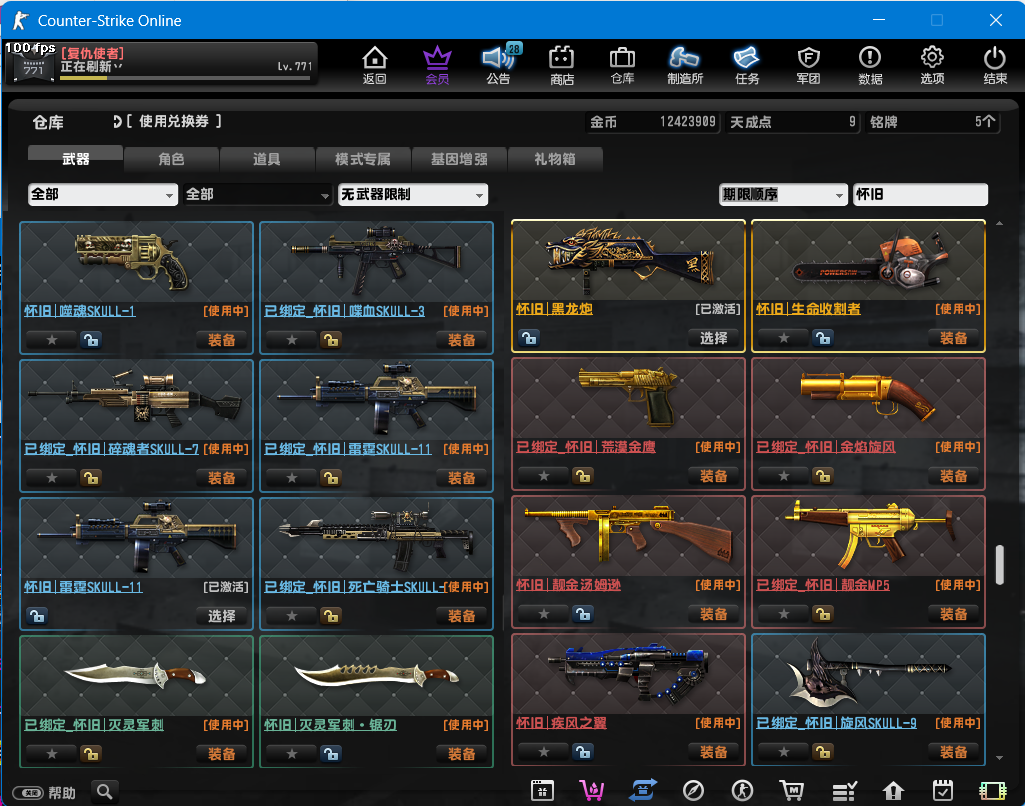The image size is (1025, 806).
Task: Switch to the 武器 tab
Action: 75,158
